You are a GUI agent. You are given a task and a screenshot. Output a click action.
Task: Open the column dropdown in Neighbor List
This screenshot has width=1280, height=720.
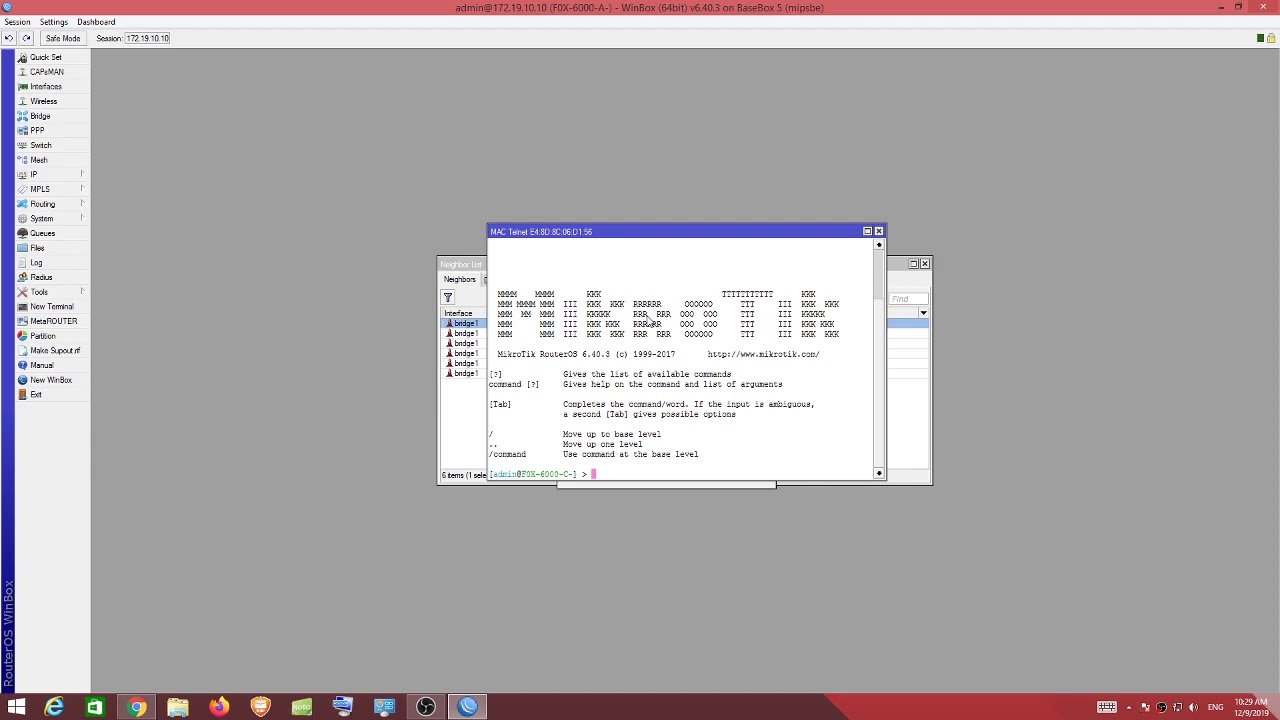point(923,313)
